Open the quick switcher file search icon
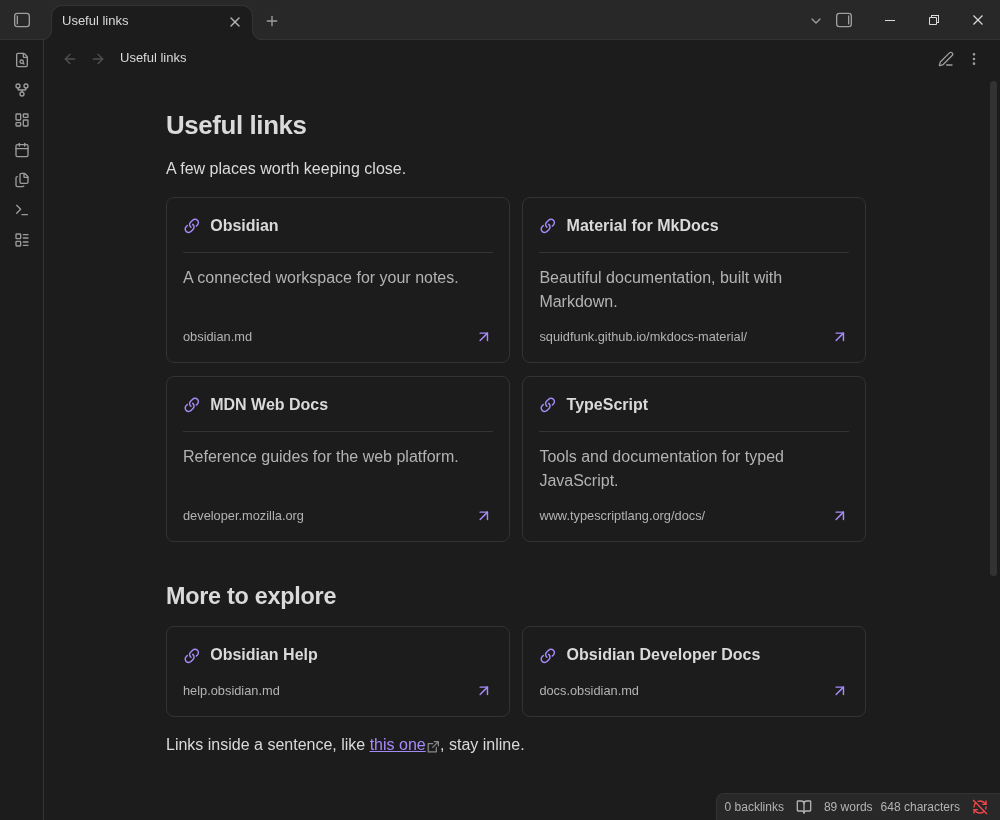 pyautogui.click(x=22, y=60)
